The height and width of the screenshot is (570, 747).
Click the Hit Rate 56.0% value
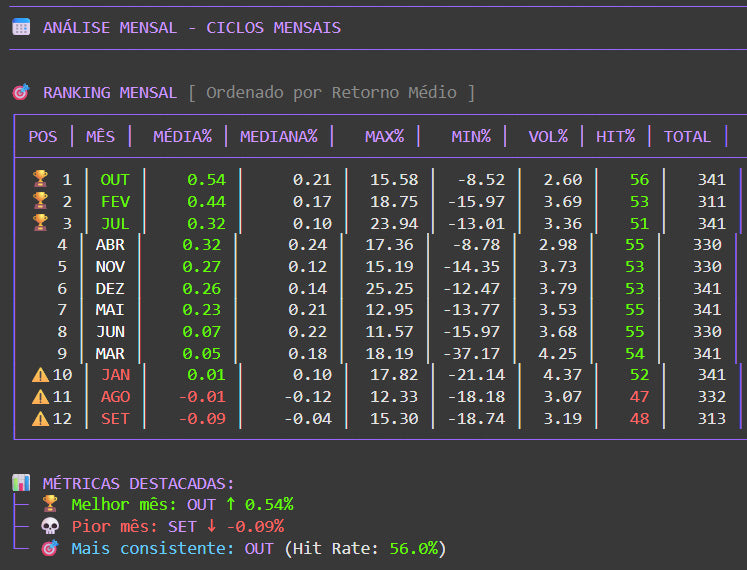tap(413, 549)
